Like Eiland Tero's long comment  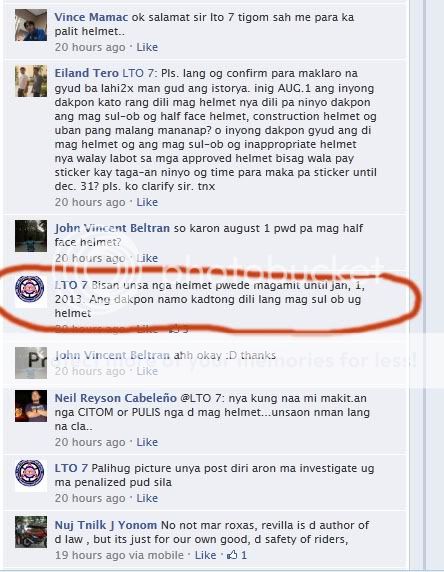[147, 202]
